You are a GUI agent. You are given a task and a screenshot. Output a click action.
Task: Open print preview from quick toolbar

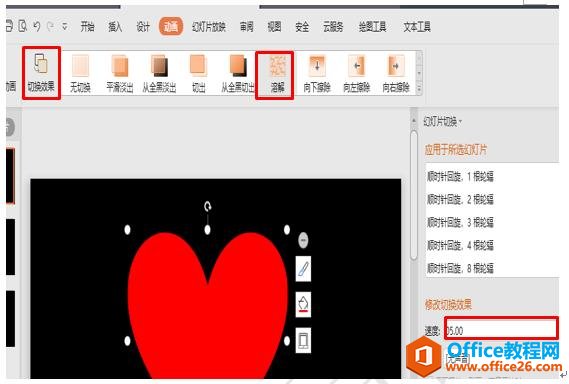(22, 26)
